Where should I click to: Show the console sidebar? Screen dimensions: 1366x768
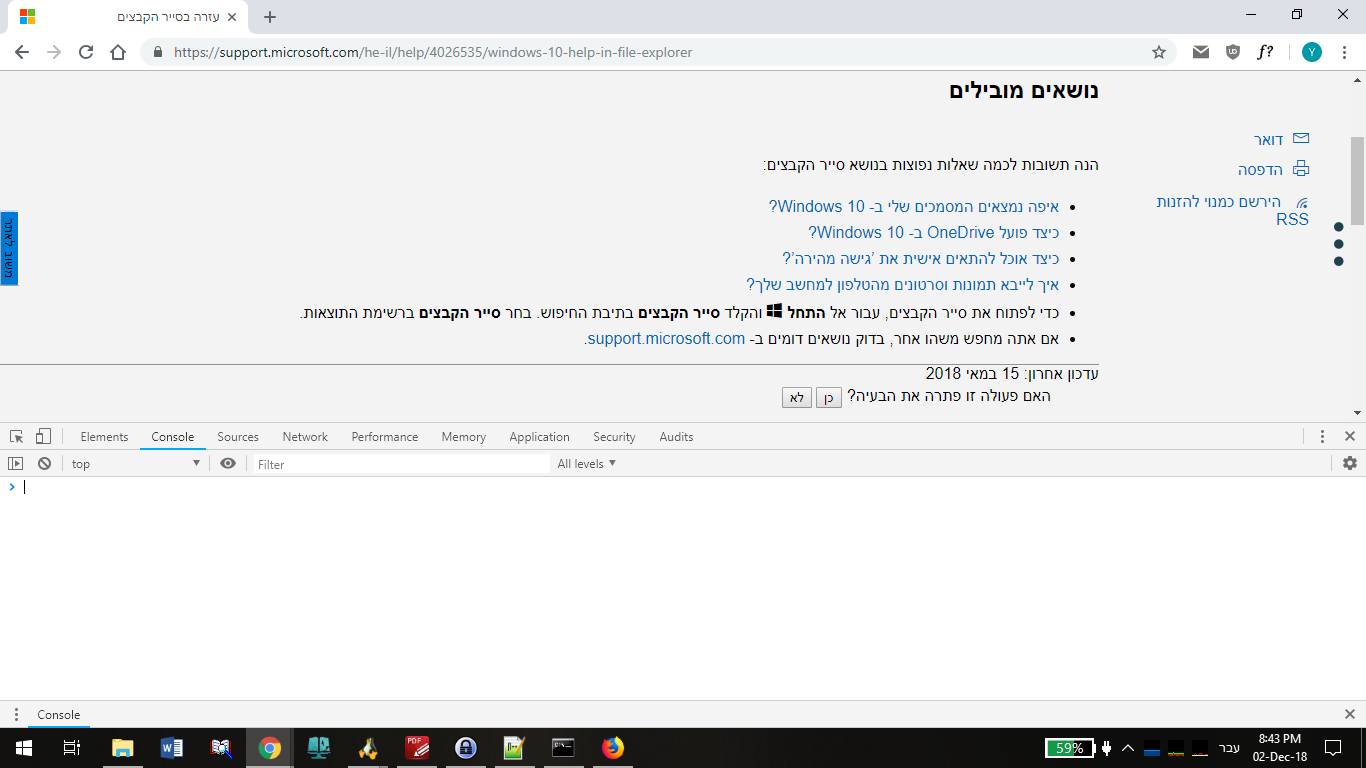coord(15,464)
